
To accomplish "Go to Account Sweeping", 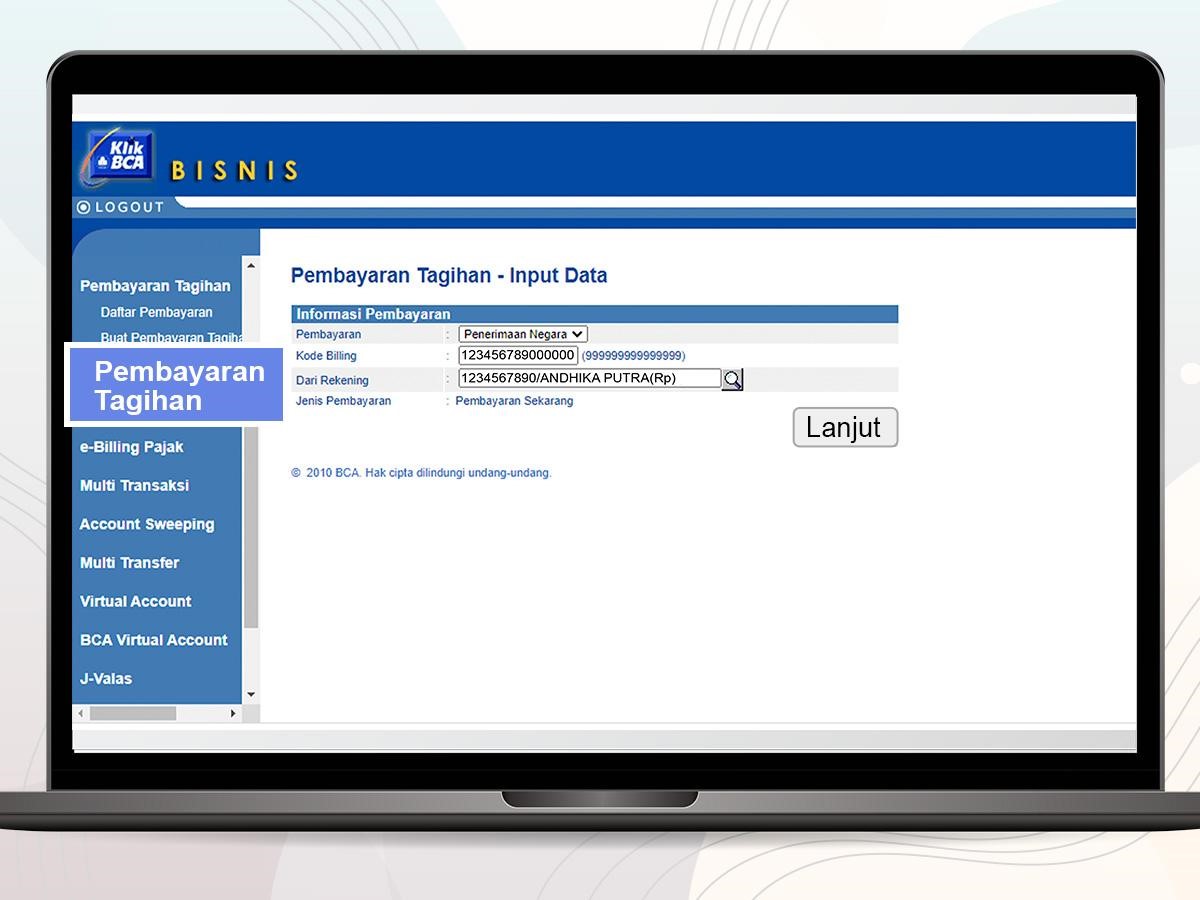I will 147,524.
